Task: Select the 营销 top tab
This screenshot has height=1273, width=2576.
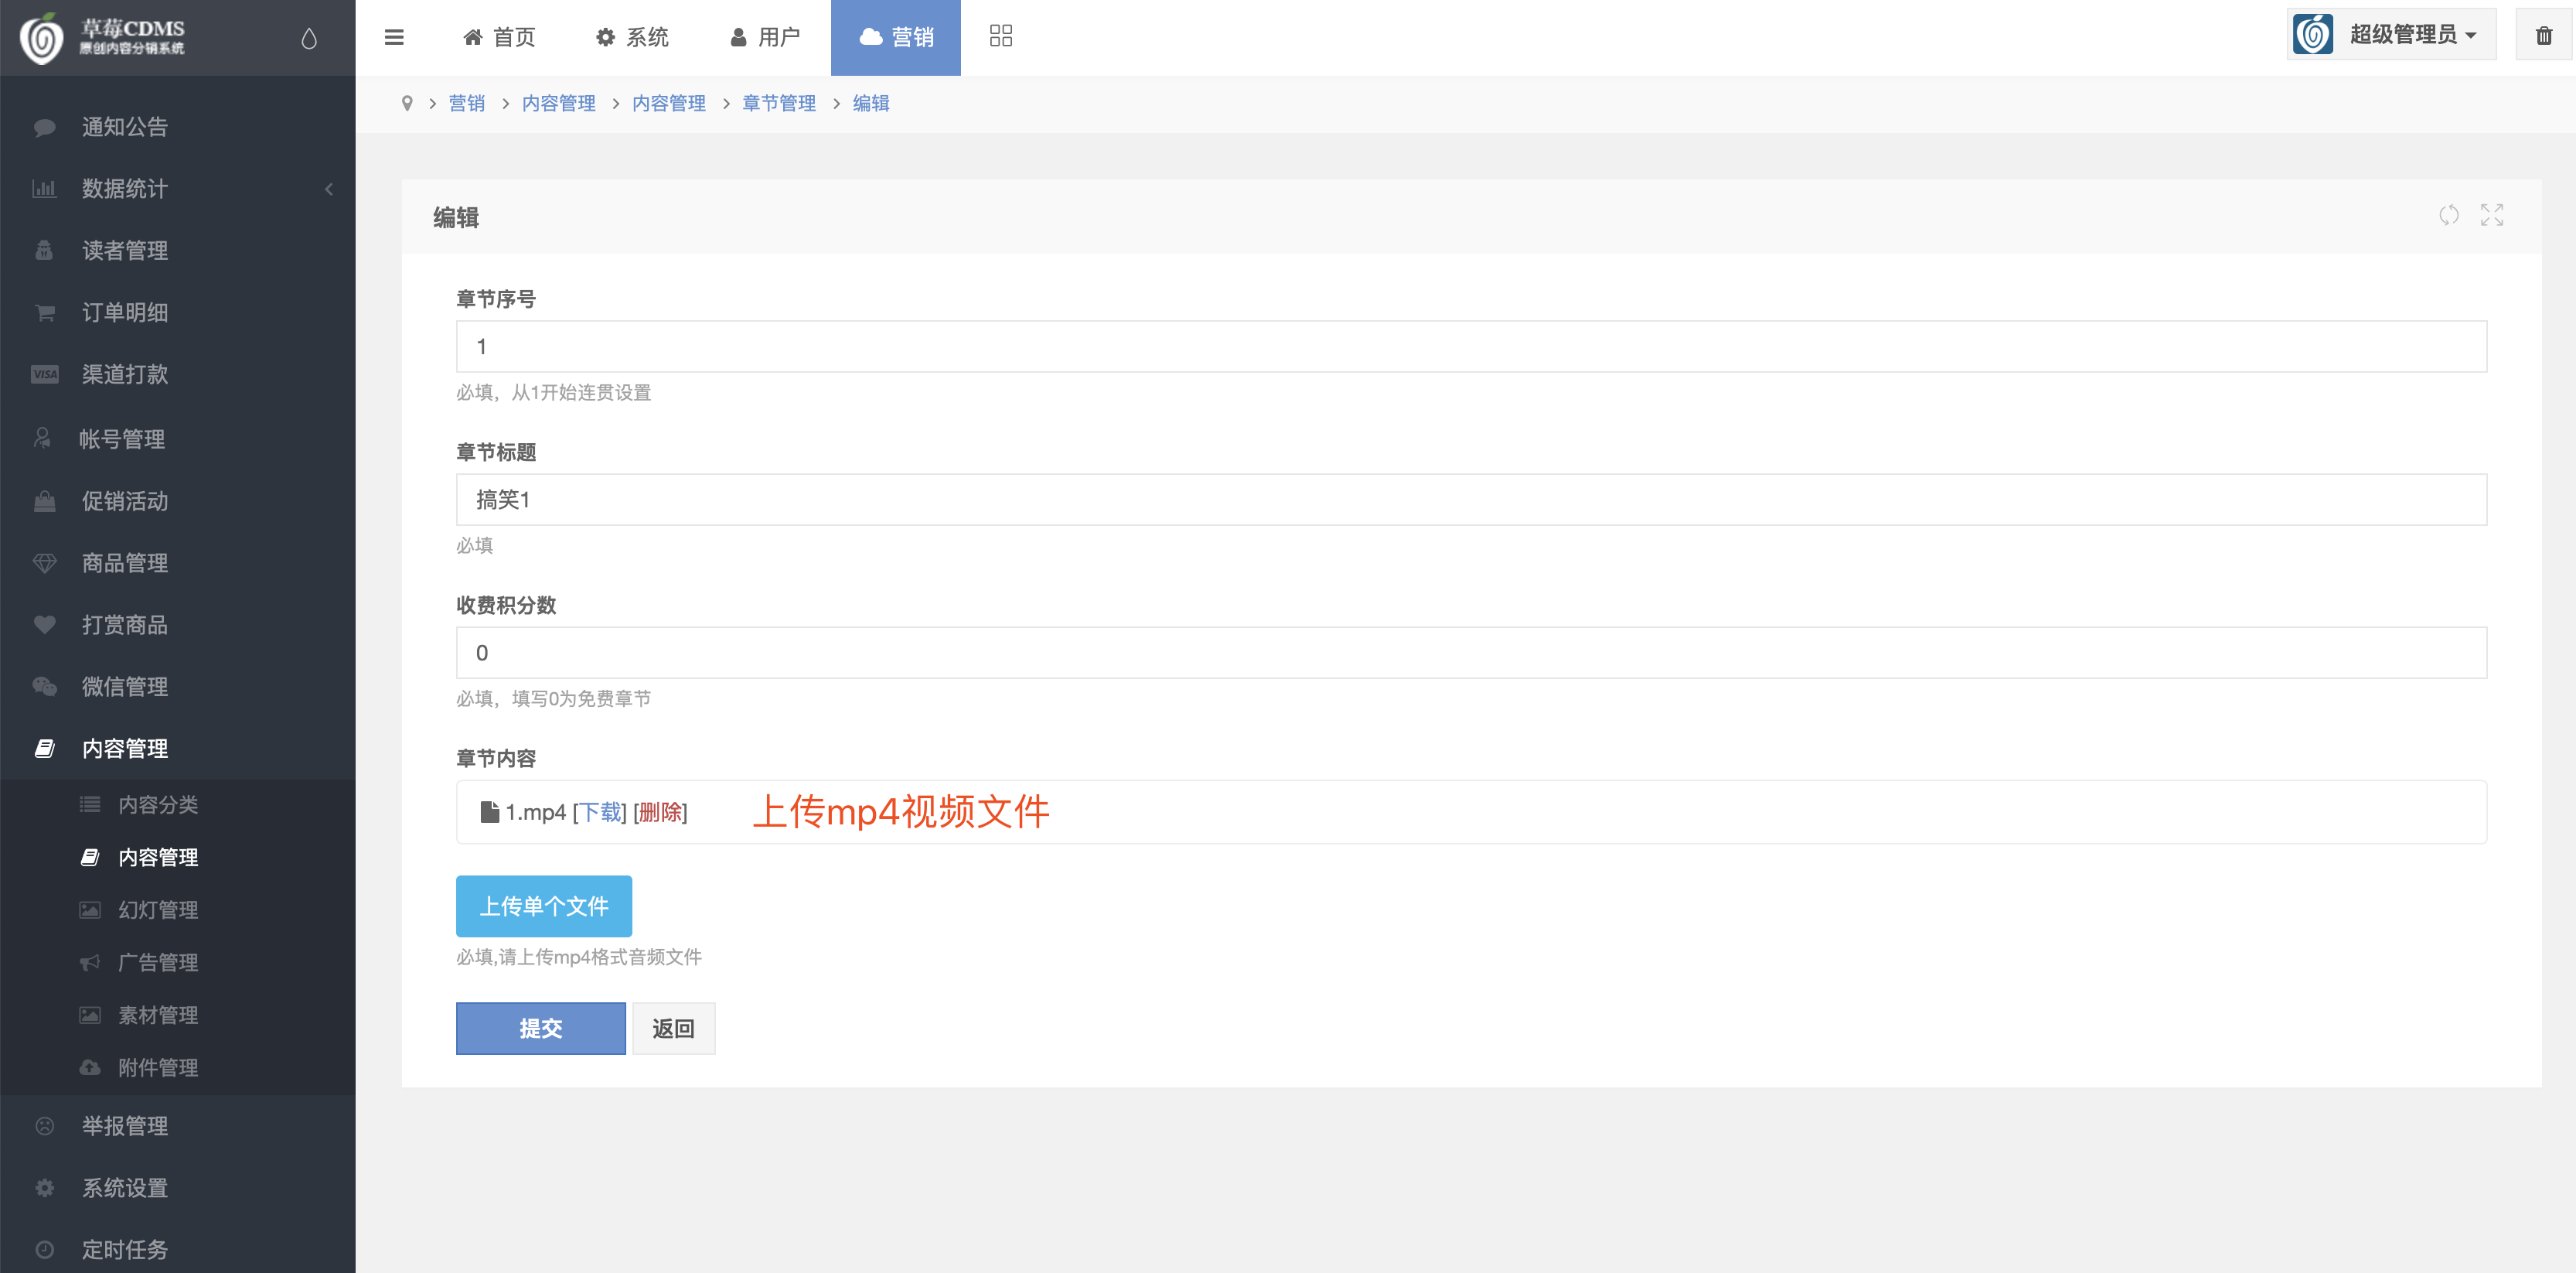Action: [x=896, y=37]
